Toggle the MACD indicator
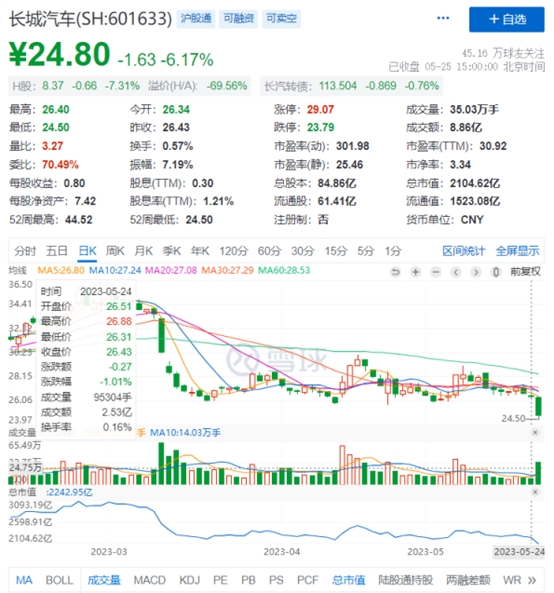Viewport: 554px width, 593px height. pos(150,580)
